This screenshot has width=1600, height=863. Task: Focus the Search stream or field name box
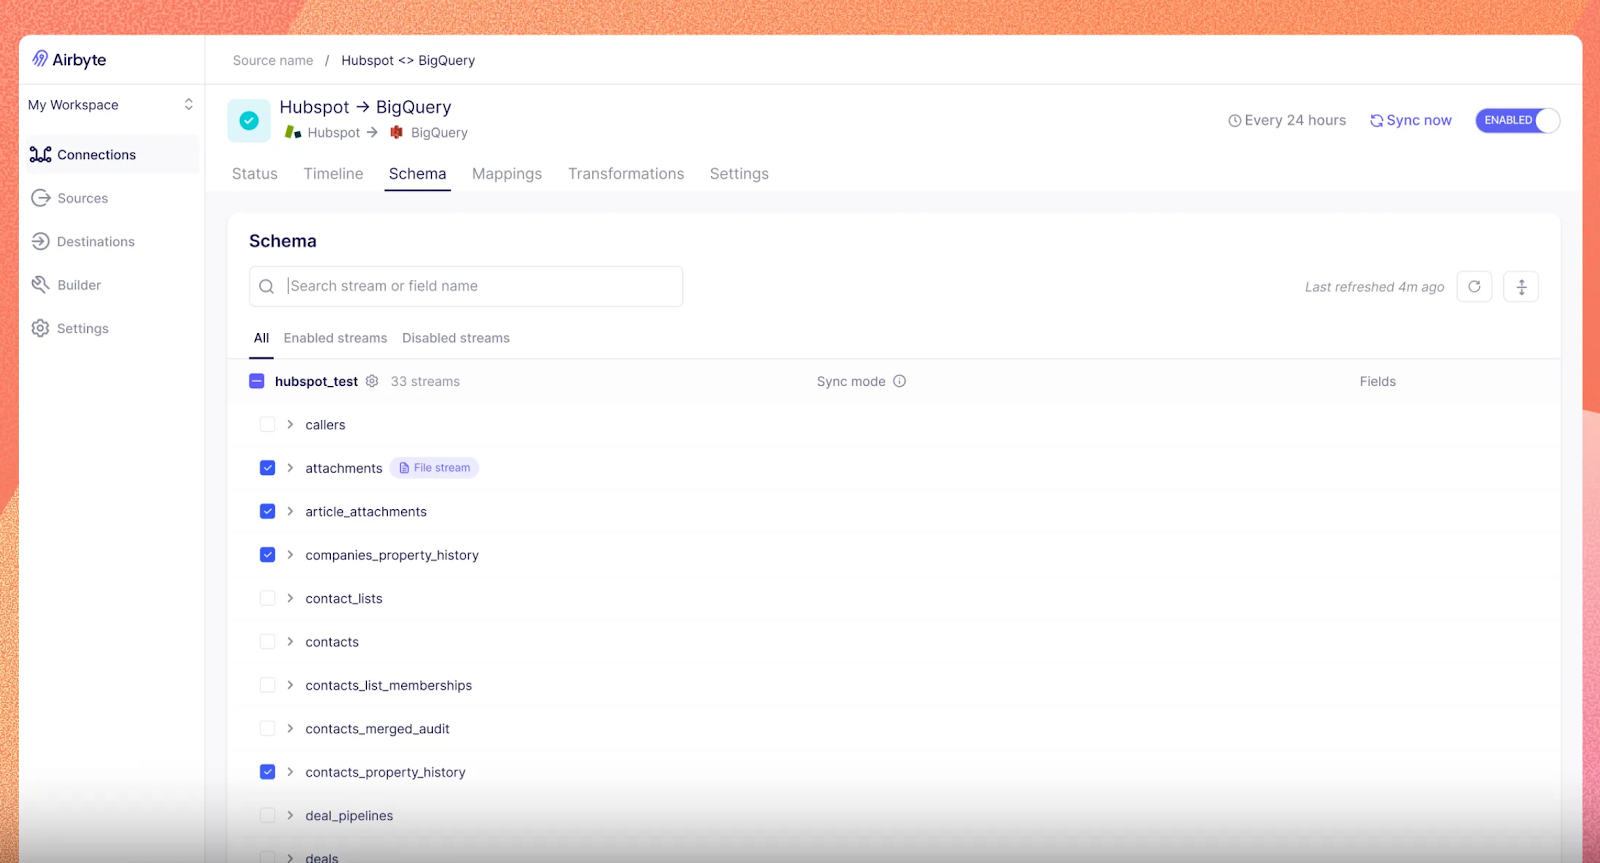tap(466, 286)
